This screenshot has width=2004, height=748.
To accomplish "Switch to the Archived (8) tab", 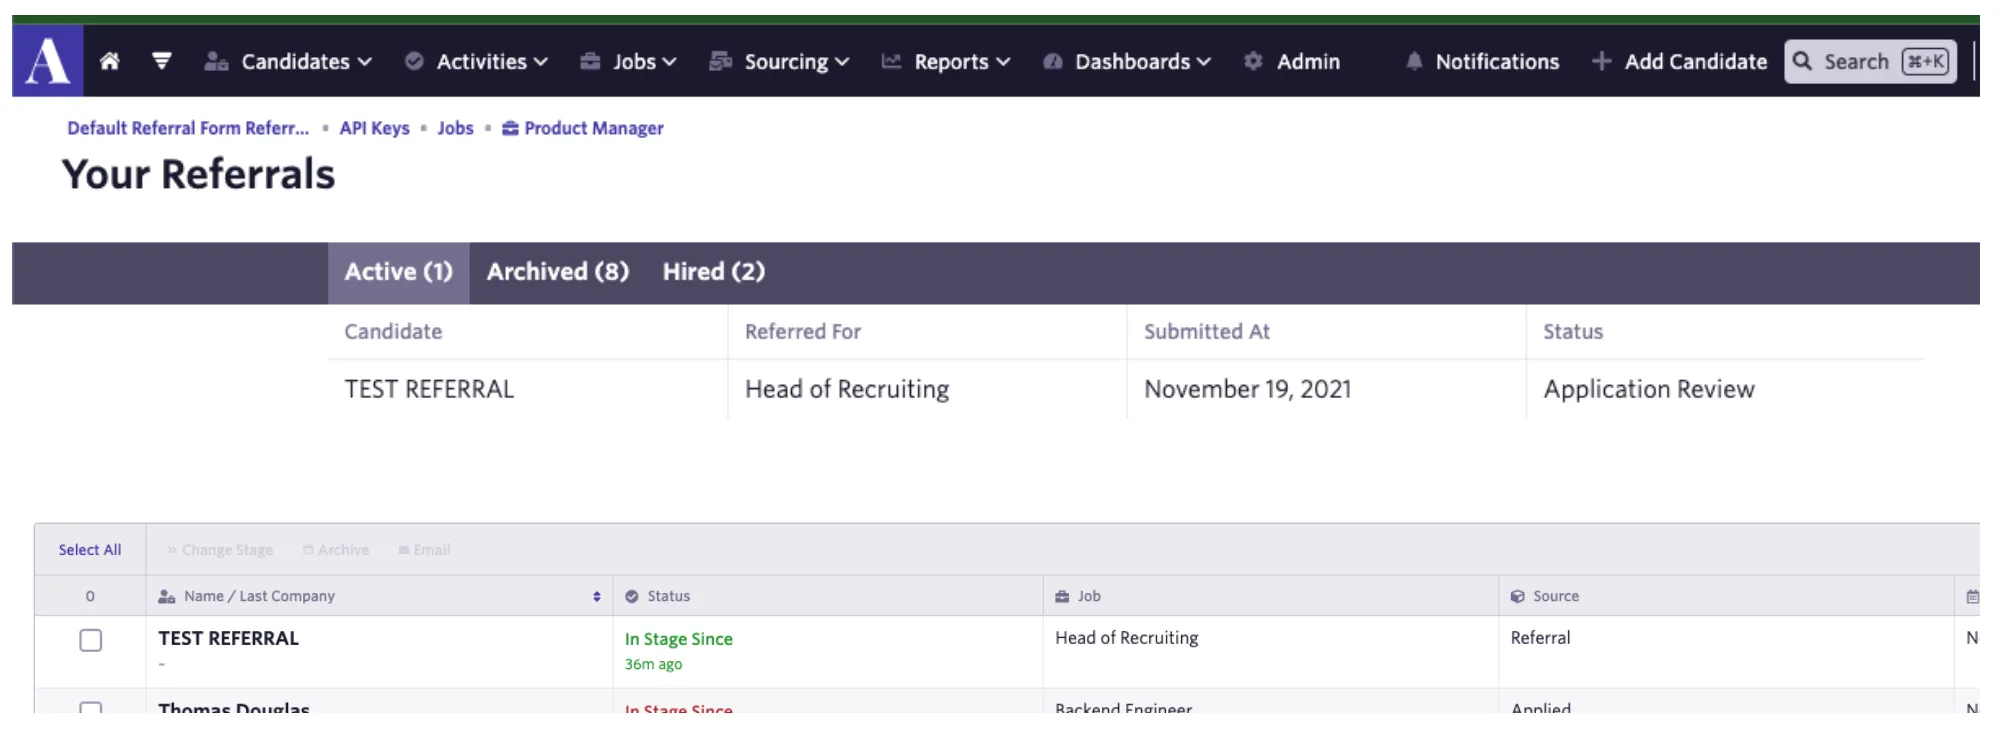I will coord(558,272).
